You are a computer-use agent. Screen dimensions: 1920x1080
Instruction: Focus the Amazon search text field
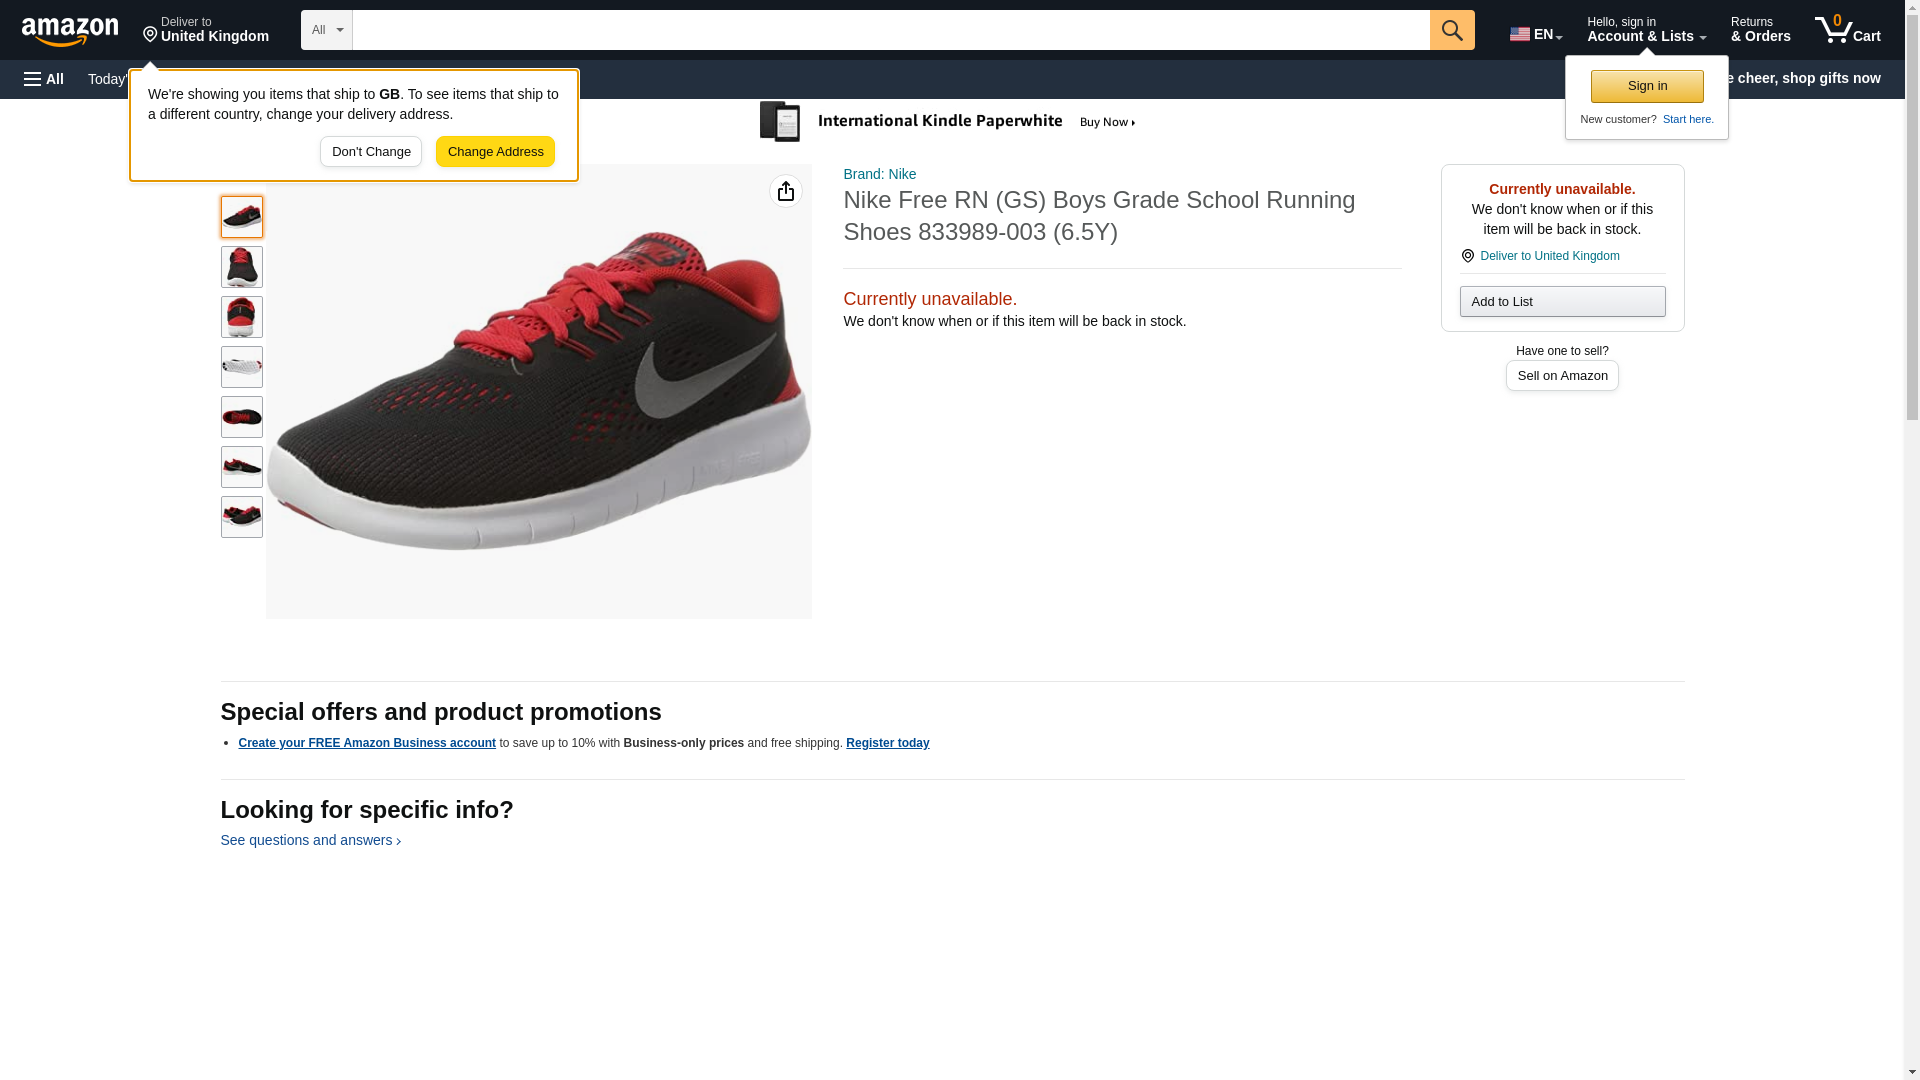(890, 30)
